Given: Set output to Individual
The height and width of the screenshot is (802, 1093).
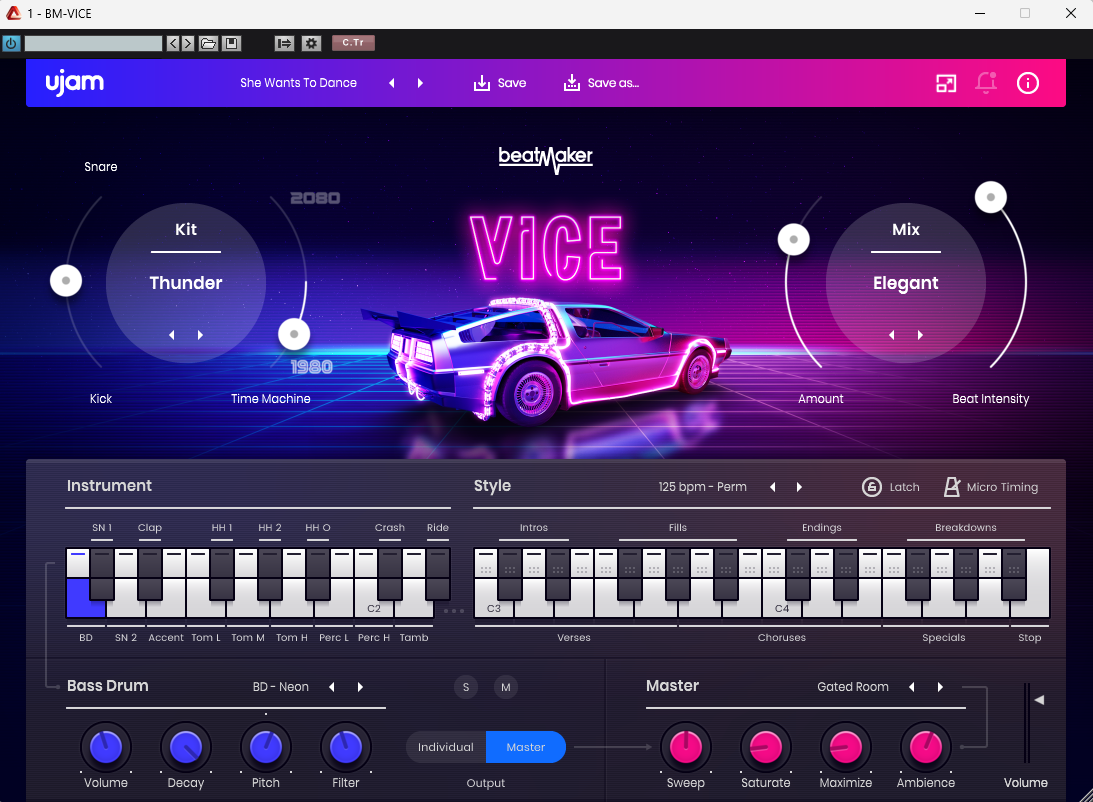Looking at the screenshot, I should point(446,747).
